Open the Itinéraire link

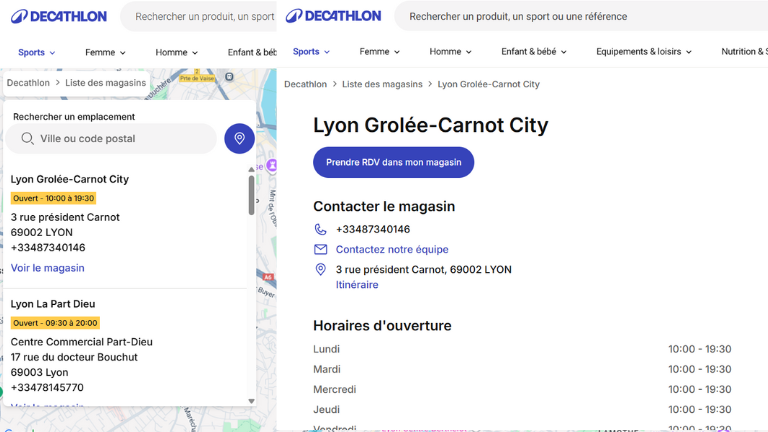pos(357,285)
